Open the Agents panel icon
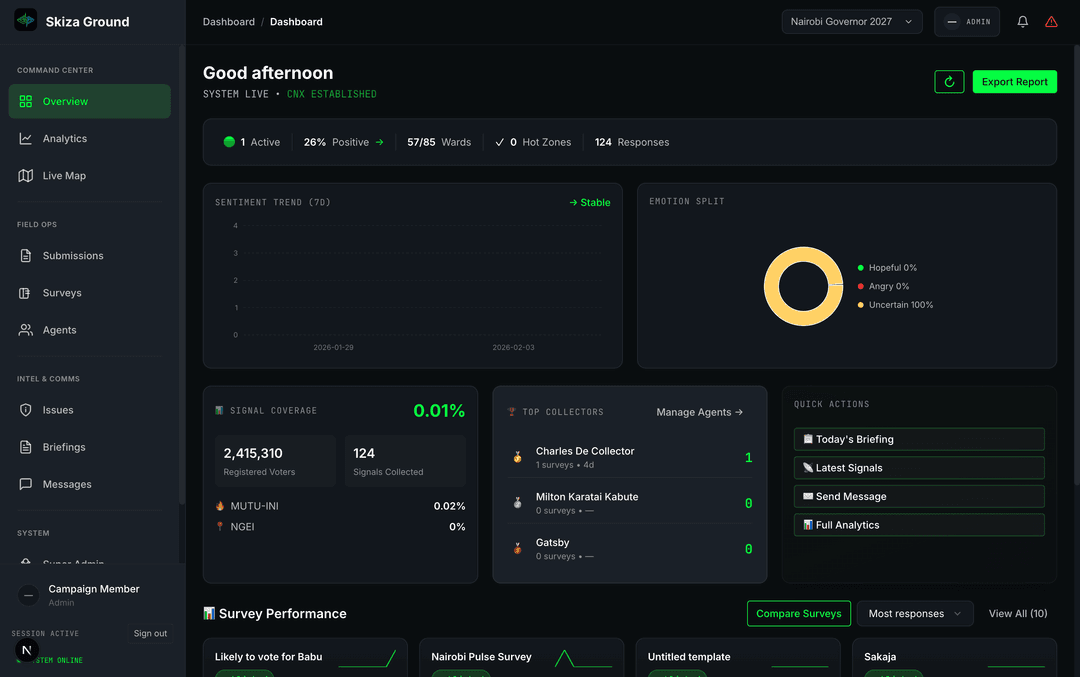Screen dimensions: 1080x677 pos(24,329)
